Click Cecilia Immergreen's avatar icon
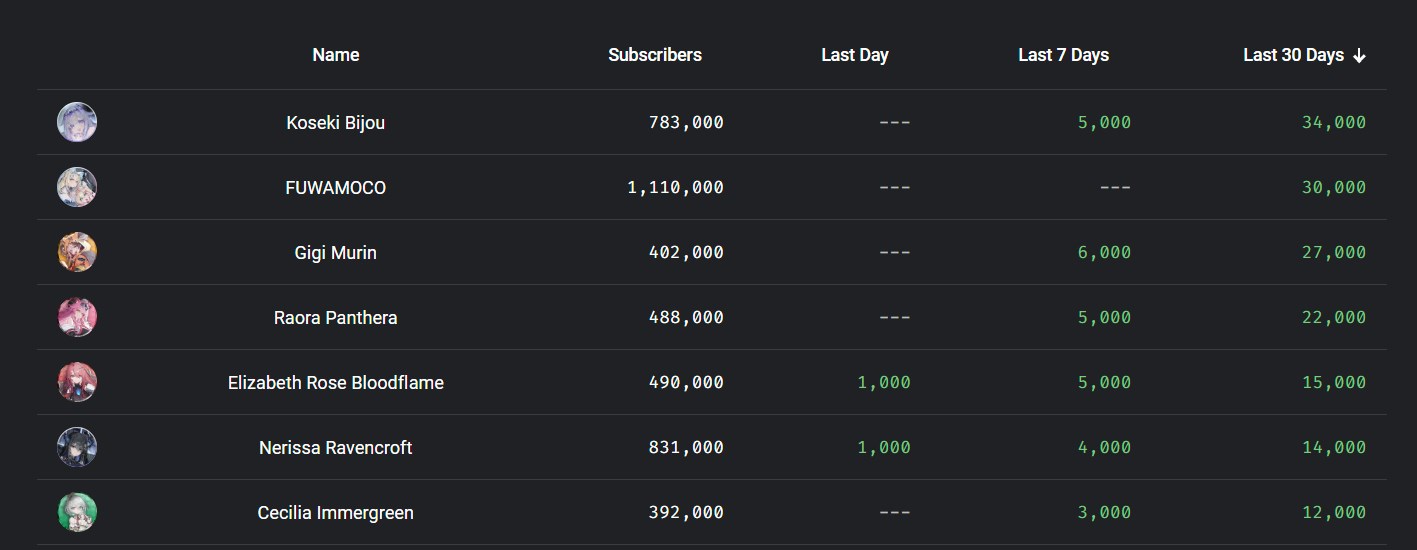Screen dimensions: 1417x550 (77, 512)
